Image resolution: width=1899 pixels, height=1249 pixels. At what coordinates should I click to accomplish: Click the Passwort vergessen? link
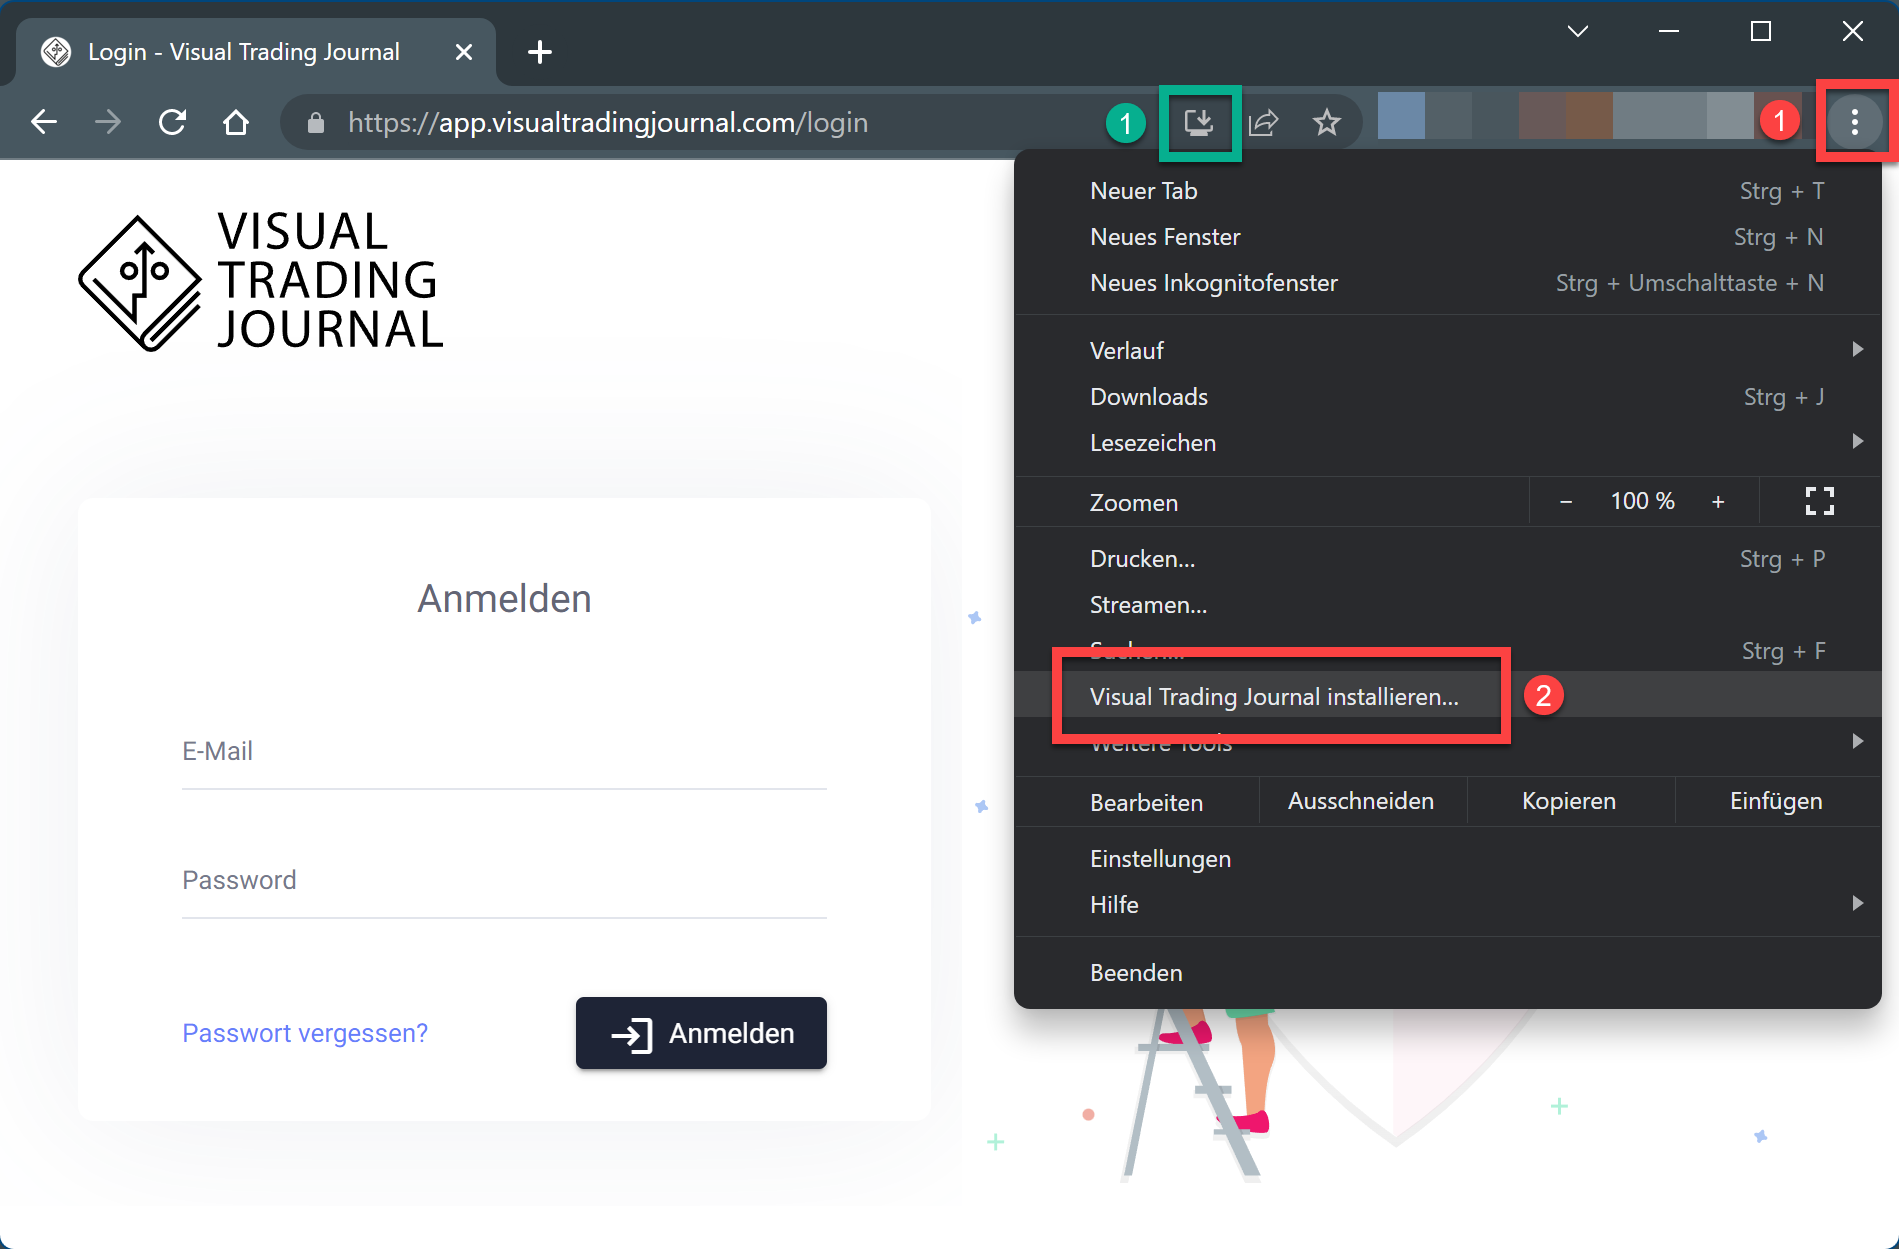pos(305,1033)
